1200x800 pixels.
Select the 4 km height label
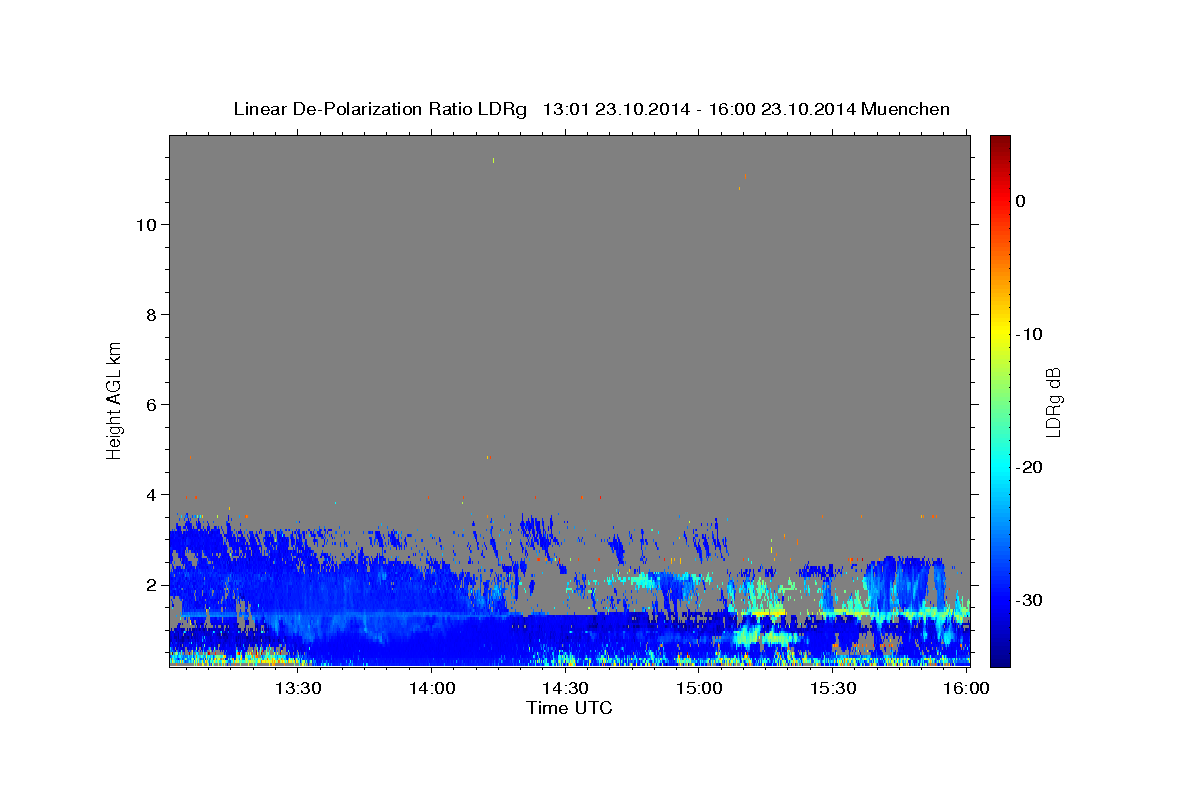(149, 495)
